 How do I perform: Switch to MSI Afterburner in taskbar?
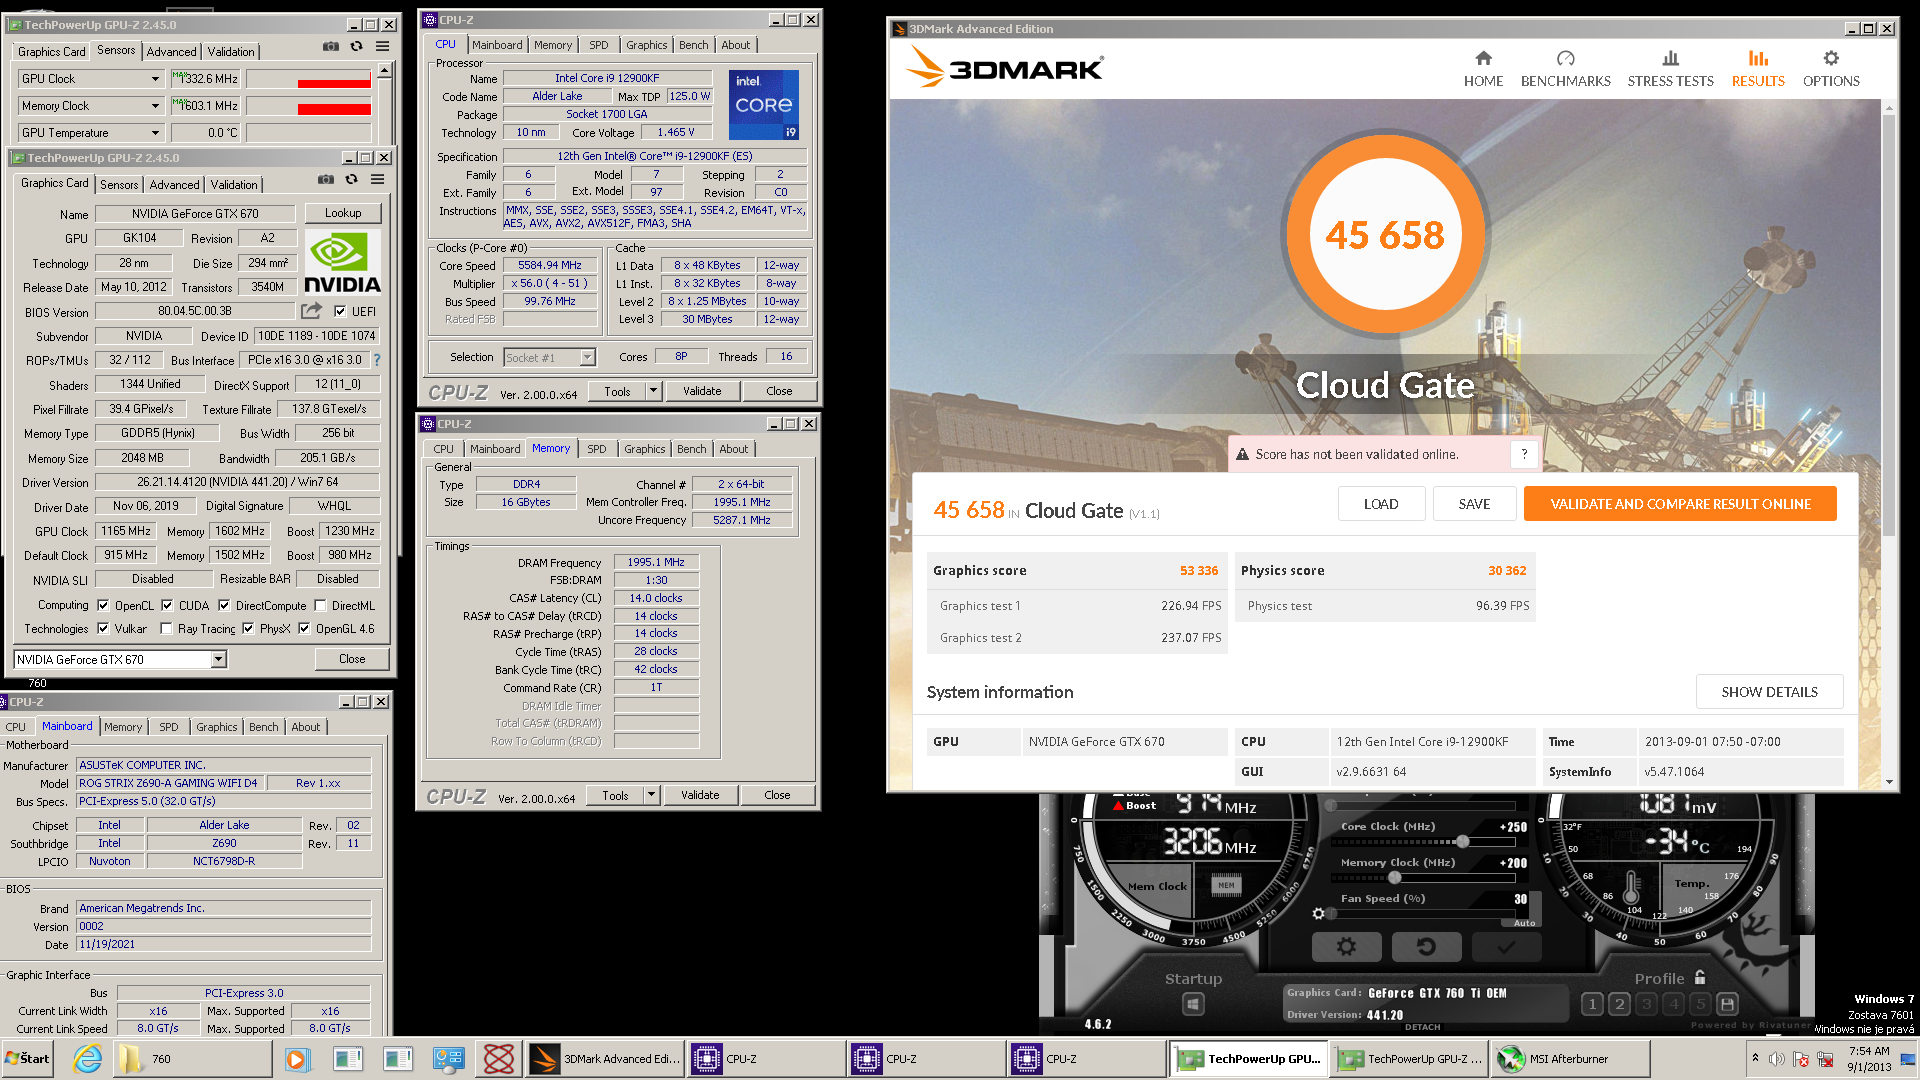pos(1570,1059)
